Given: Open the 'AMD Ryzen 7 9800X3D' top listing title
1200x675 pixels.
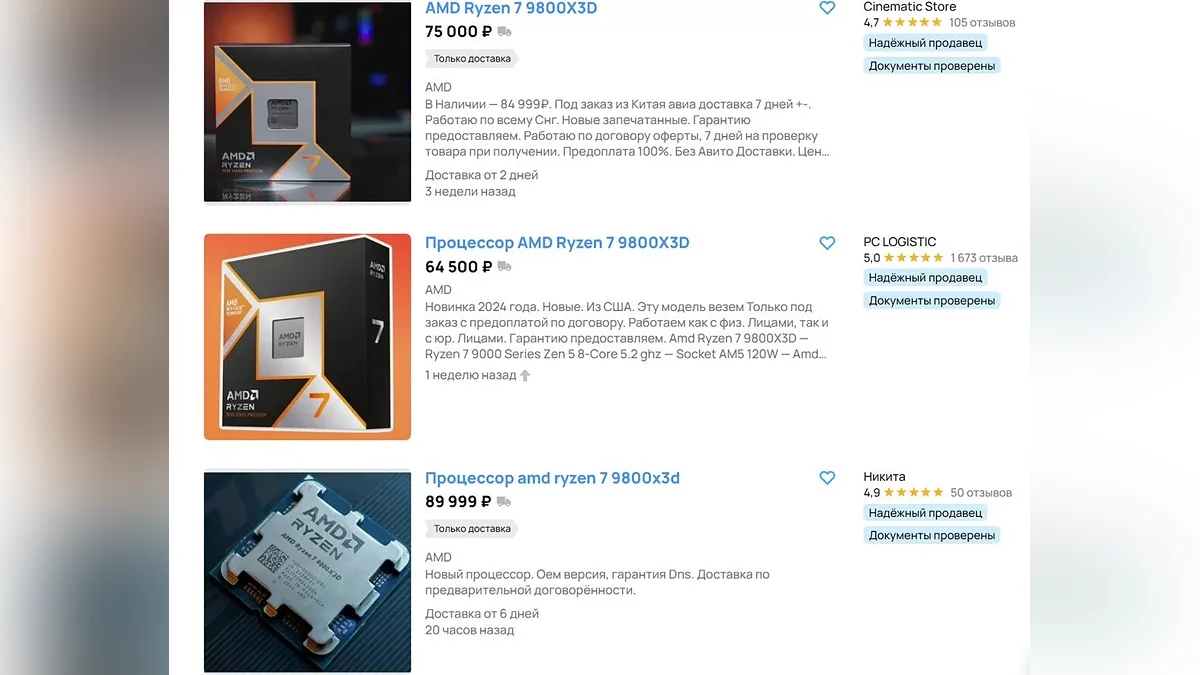Looking at the screenshot, I should pyautogui.click(x=511, y=8).
